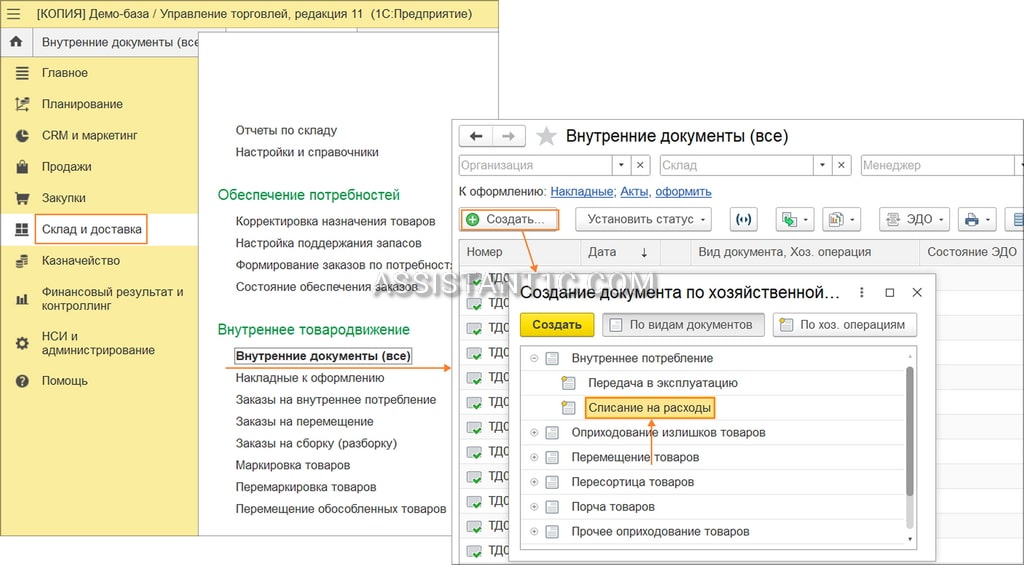1024x565 pixels.
Task: Open the Установить статус dropdown
Action: (643, 219)
